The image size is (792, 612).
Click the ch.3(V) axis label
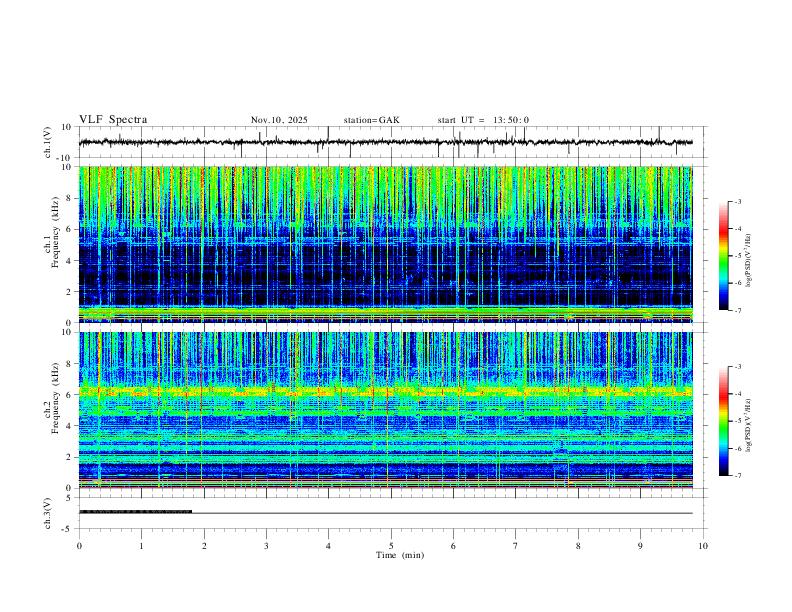click(x=48, y=513)
